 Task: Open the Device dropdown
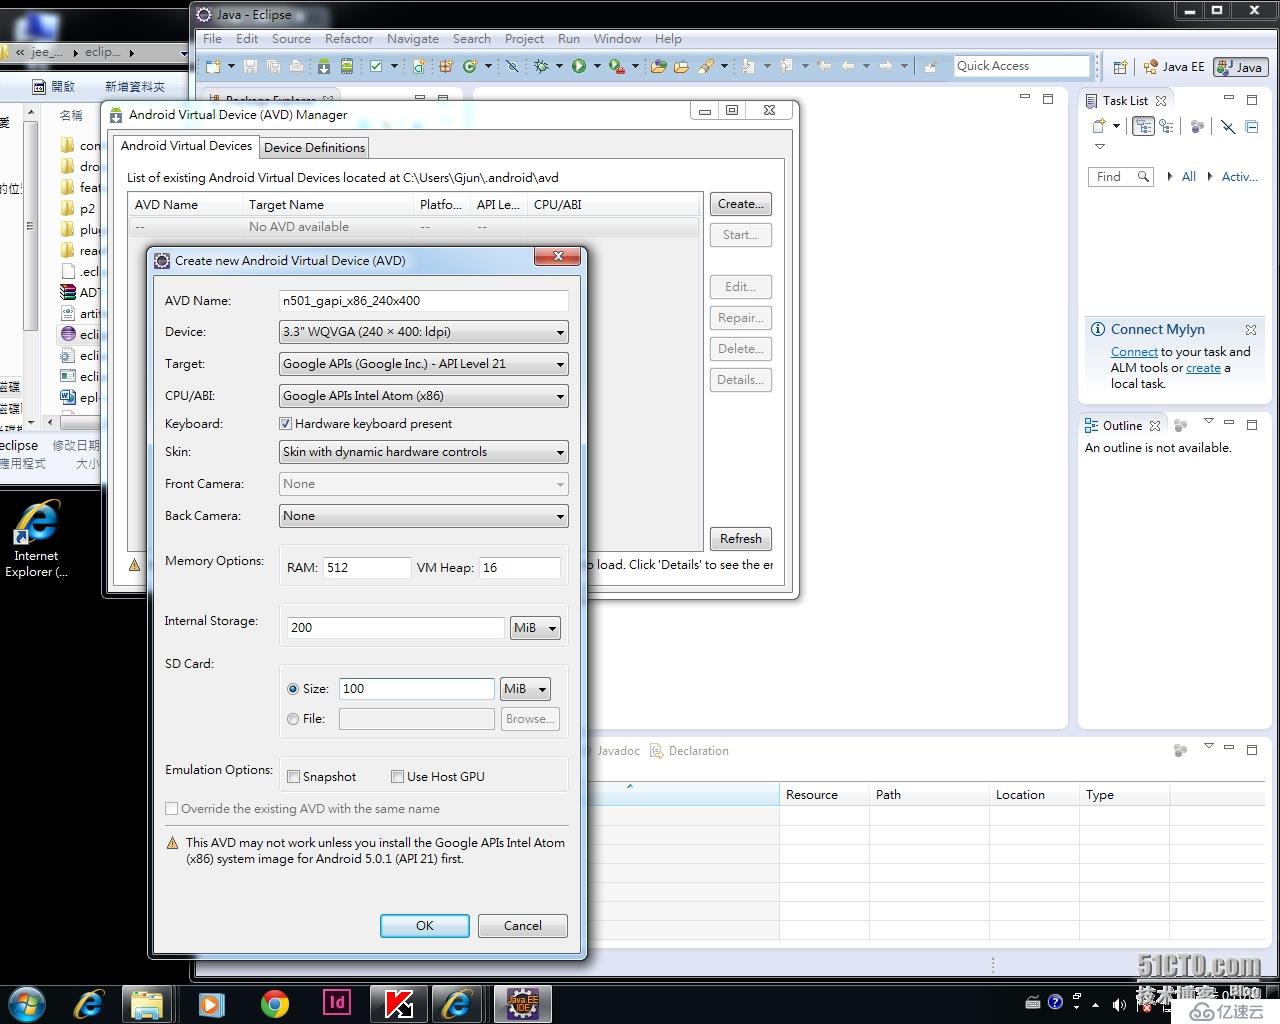coord(424,332)
